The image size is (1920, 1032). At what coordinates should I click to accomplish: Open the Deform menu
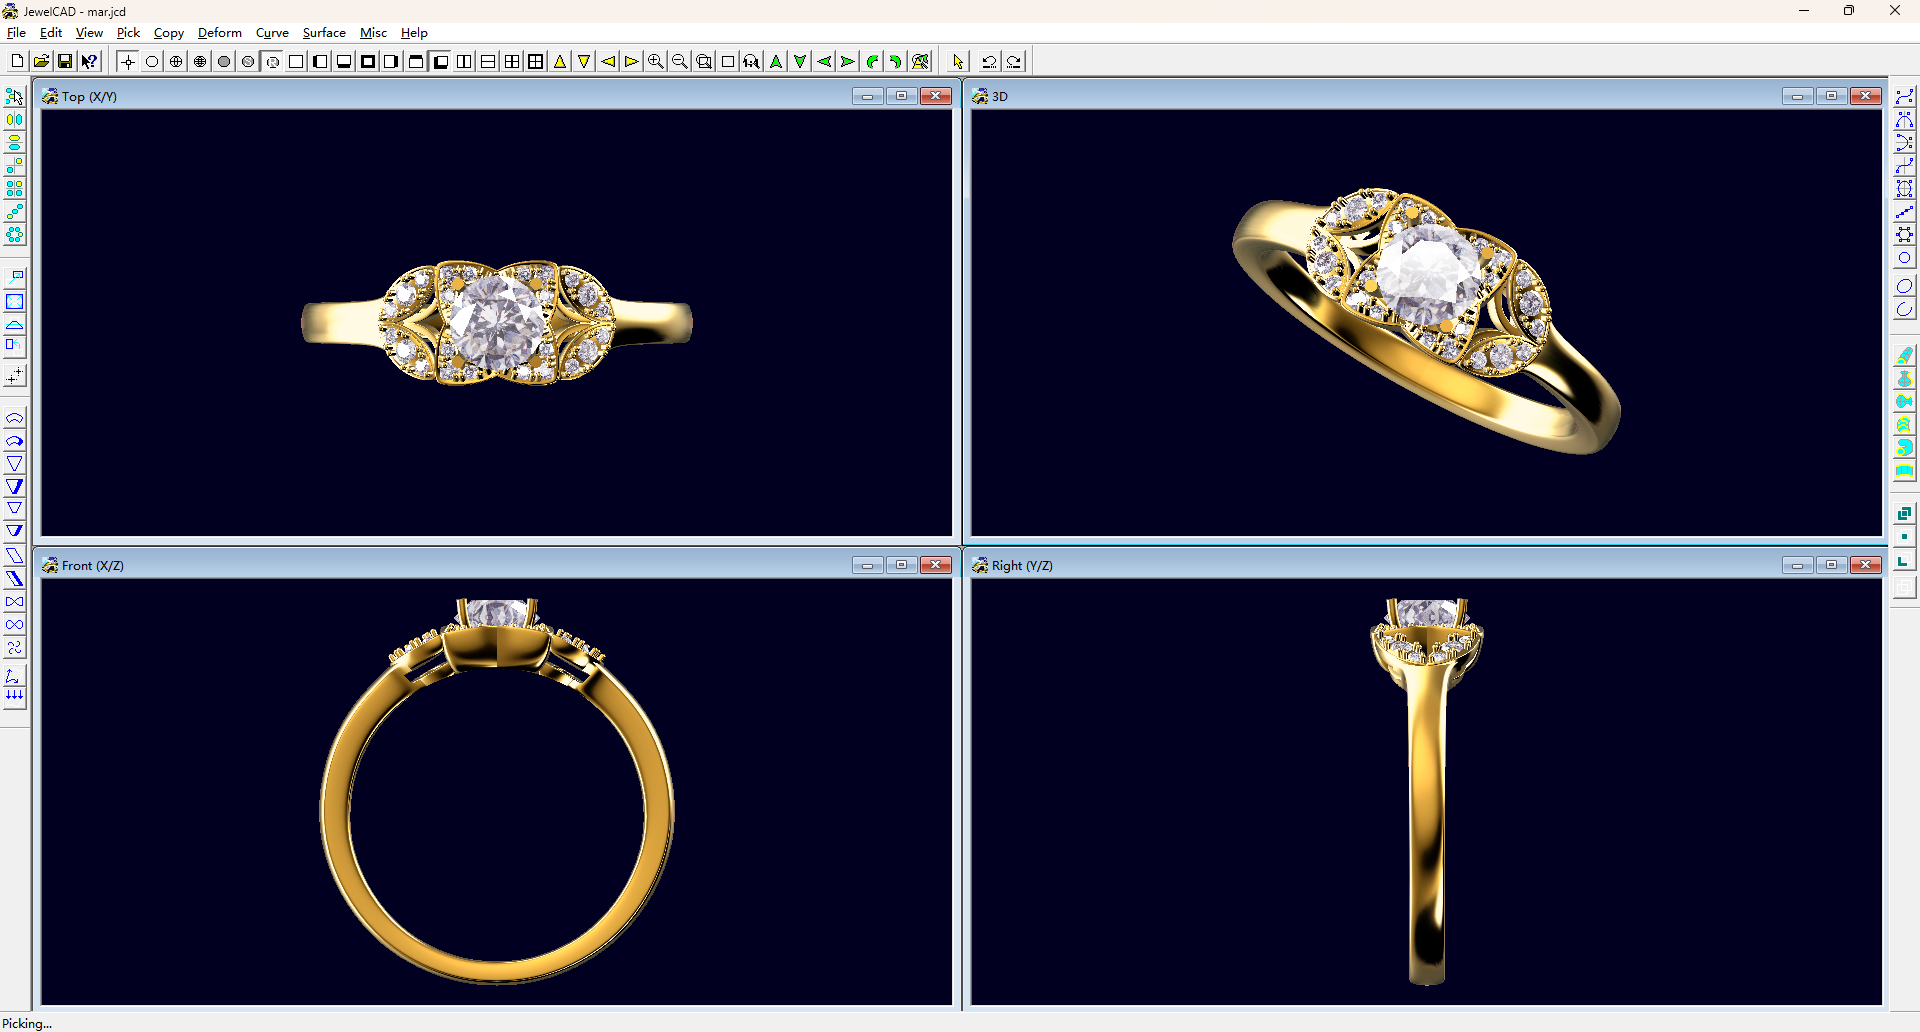point(220,33)
